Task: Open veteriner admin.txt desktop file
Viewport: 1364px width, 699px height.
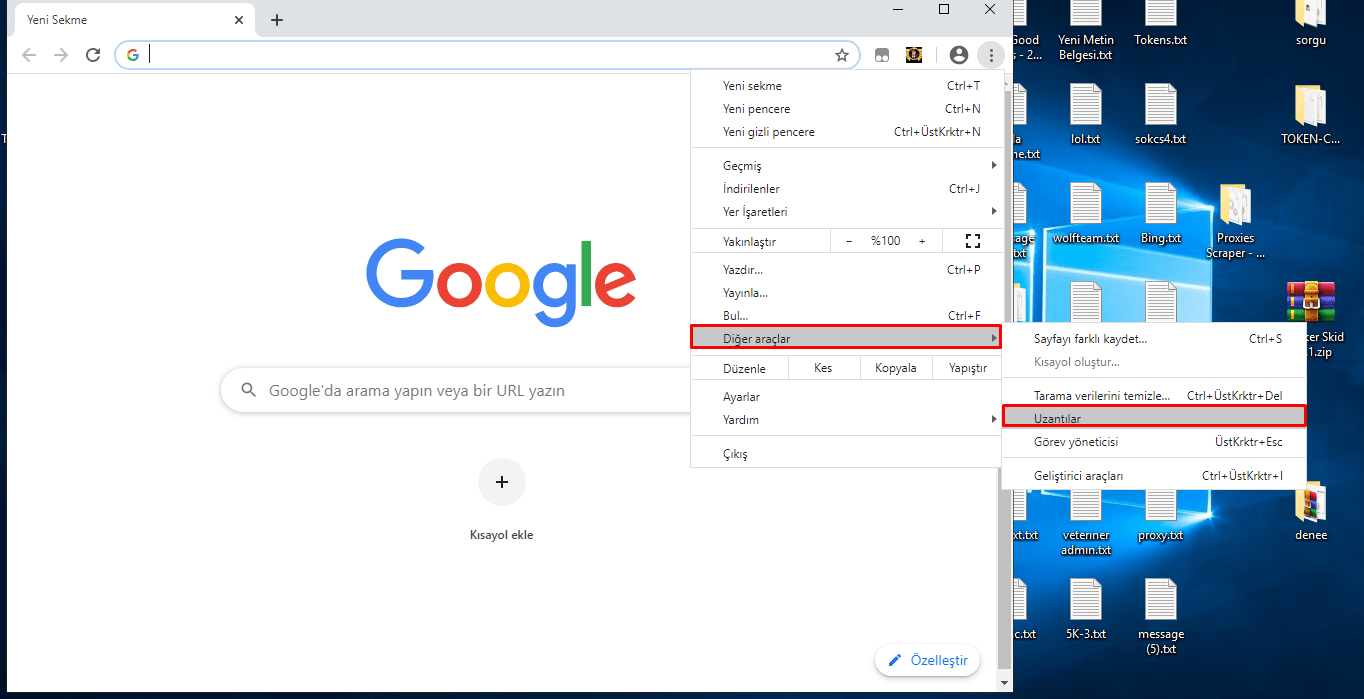Action: pyautogui.click(x=1087, y=524)
